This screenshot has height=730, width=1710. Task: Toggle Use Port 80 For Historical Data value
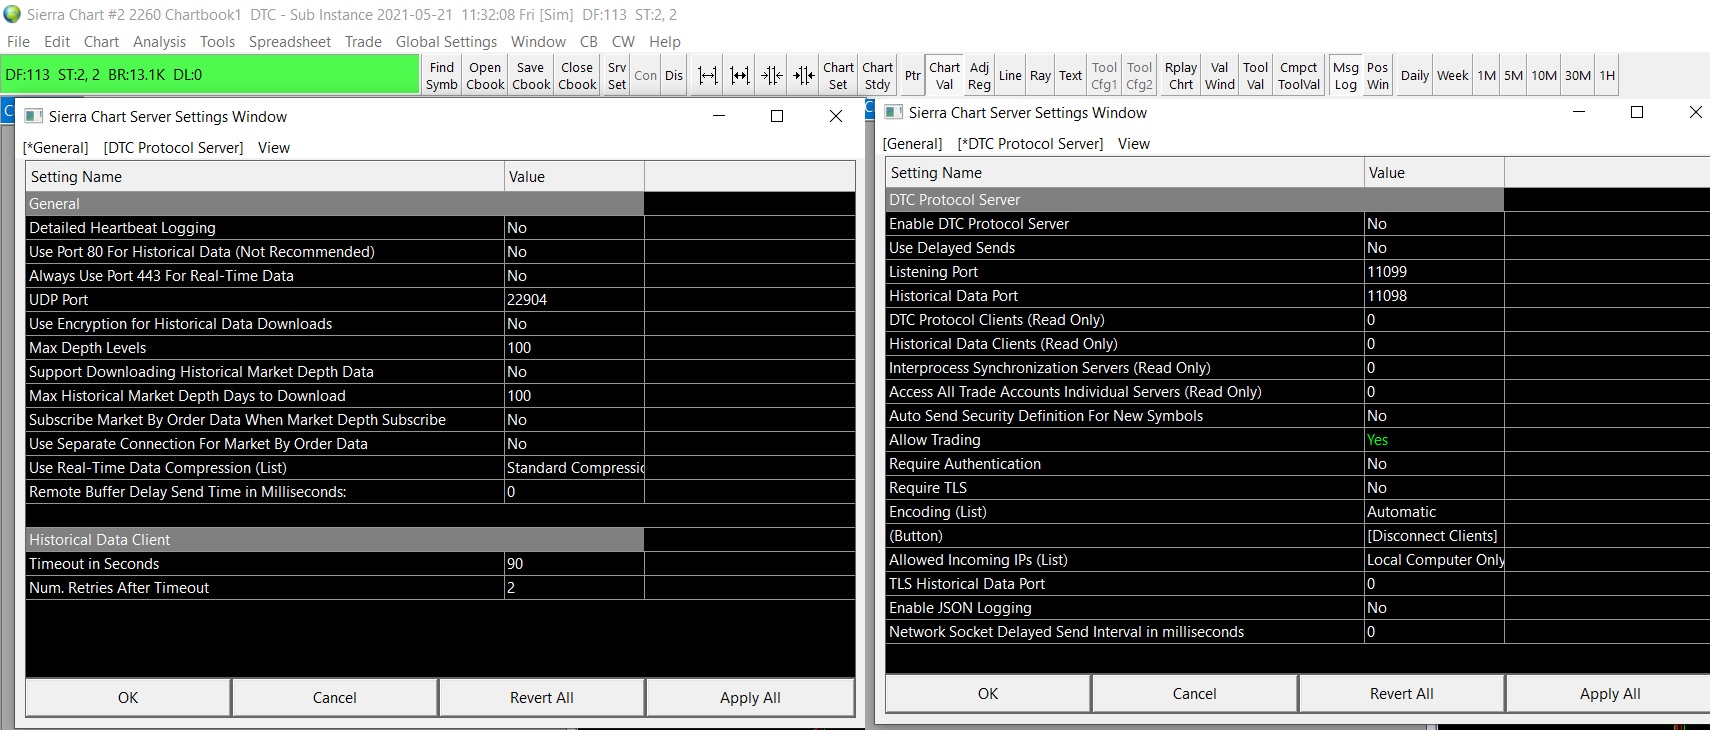coord(574,252)
